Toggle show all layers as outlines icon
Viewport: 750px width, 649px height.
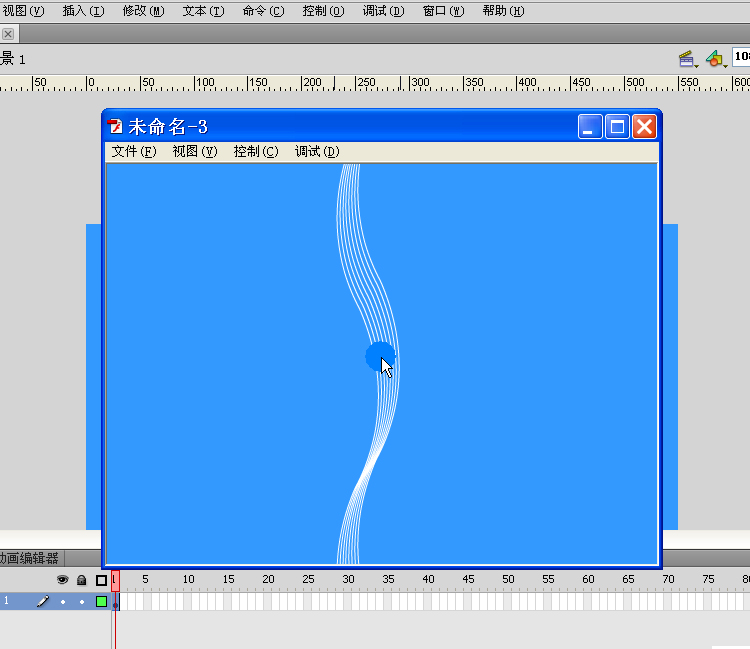[101, 580]
